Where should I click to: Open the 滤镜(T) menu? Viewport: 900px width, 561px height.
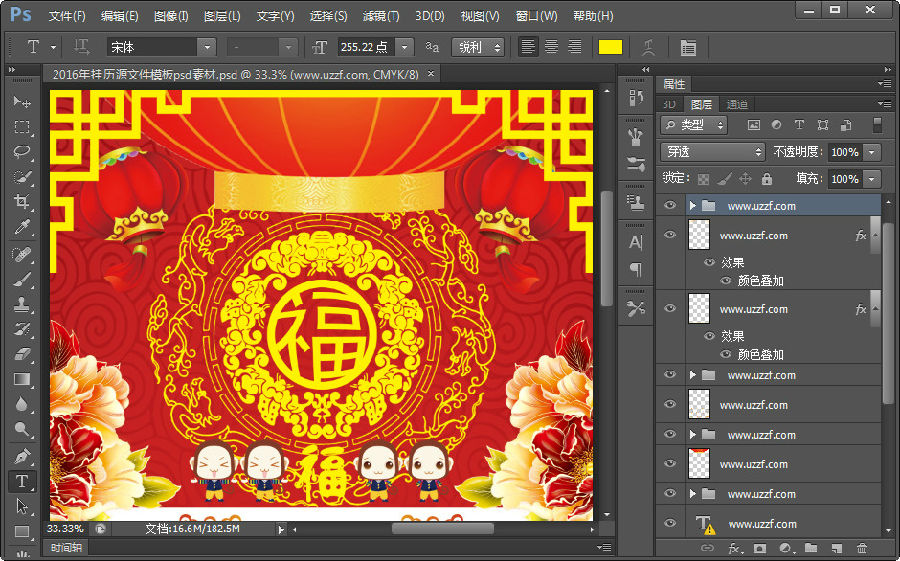381,16
